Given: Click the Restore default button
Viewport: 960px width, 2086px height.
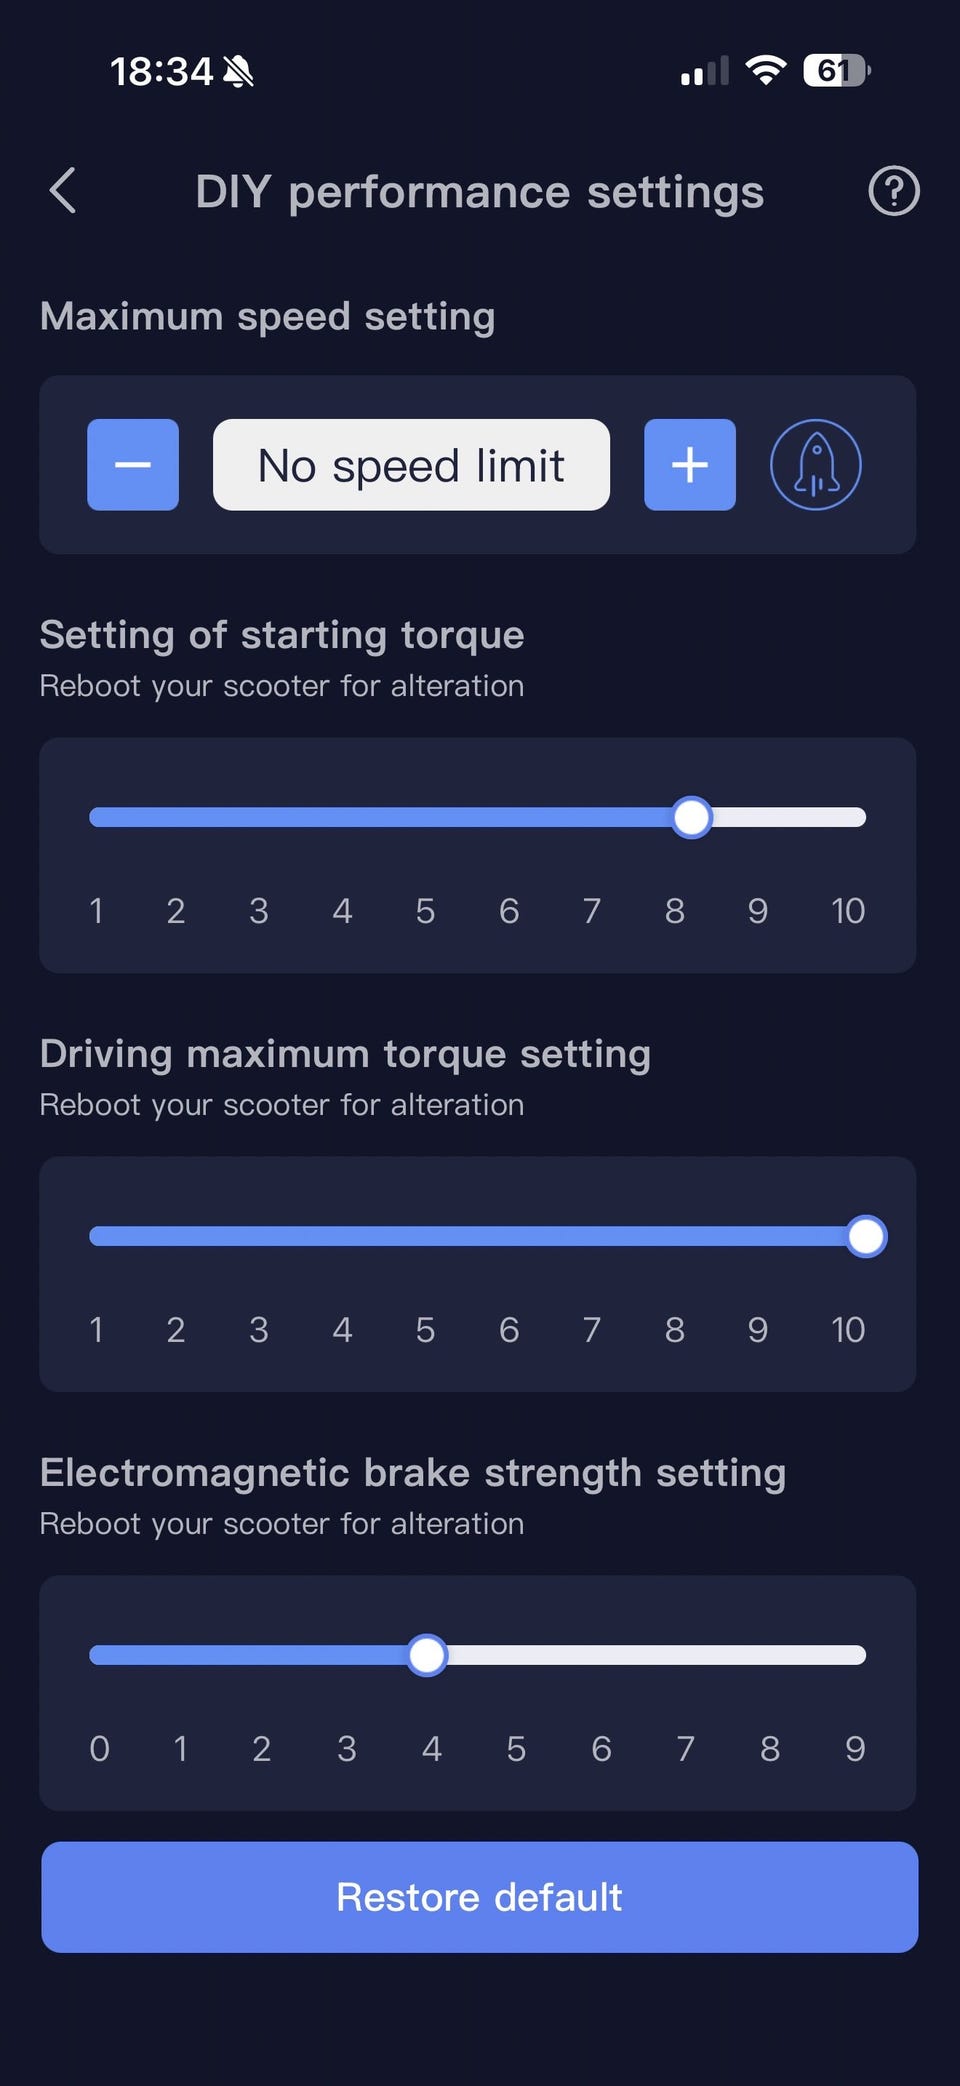Looking at the screenshot, I should tap(480, 1897).
